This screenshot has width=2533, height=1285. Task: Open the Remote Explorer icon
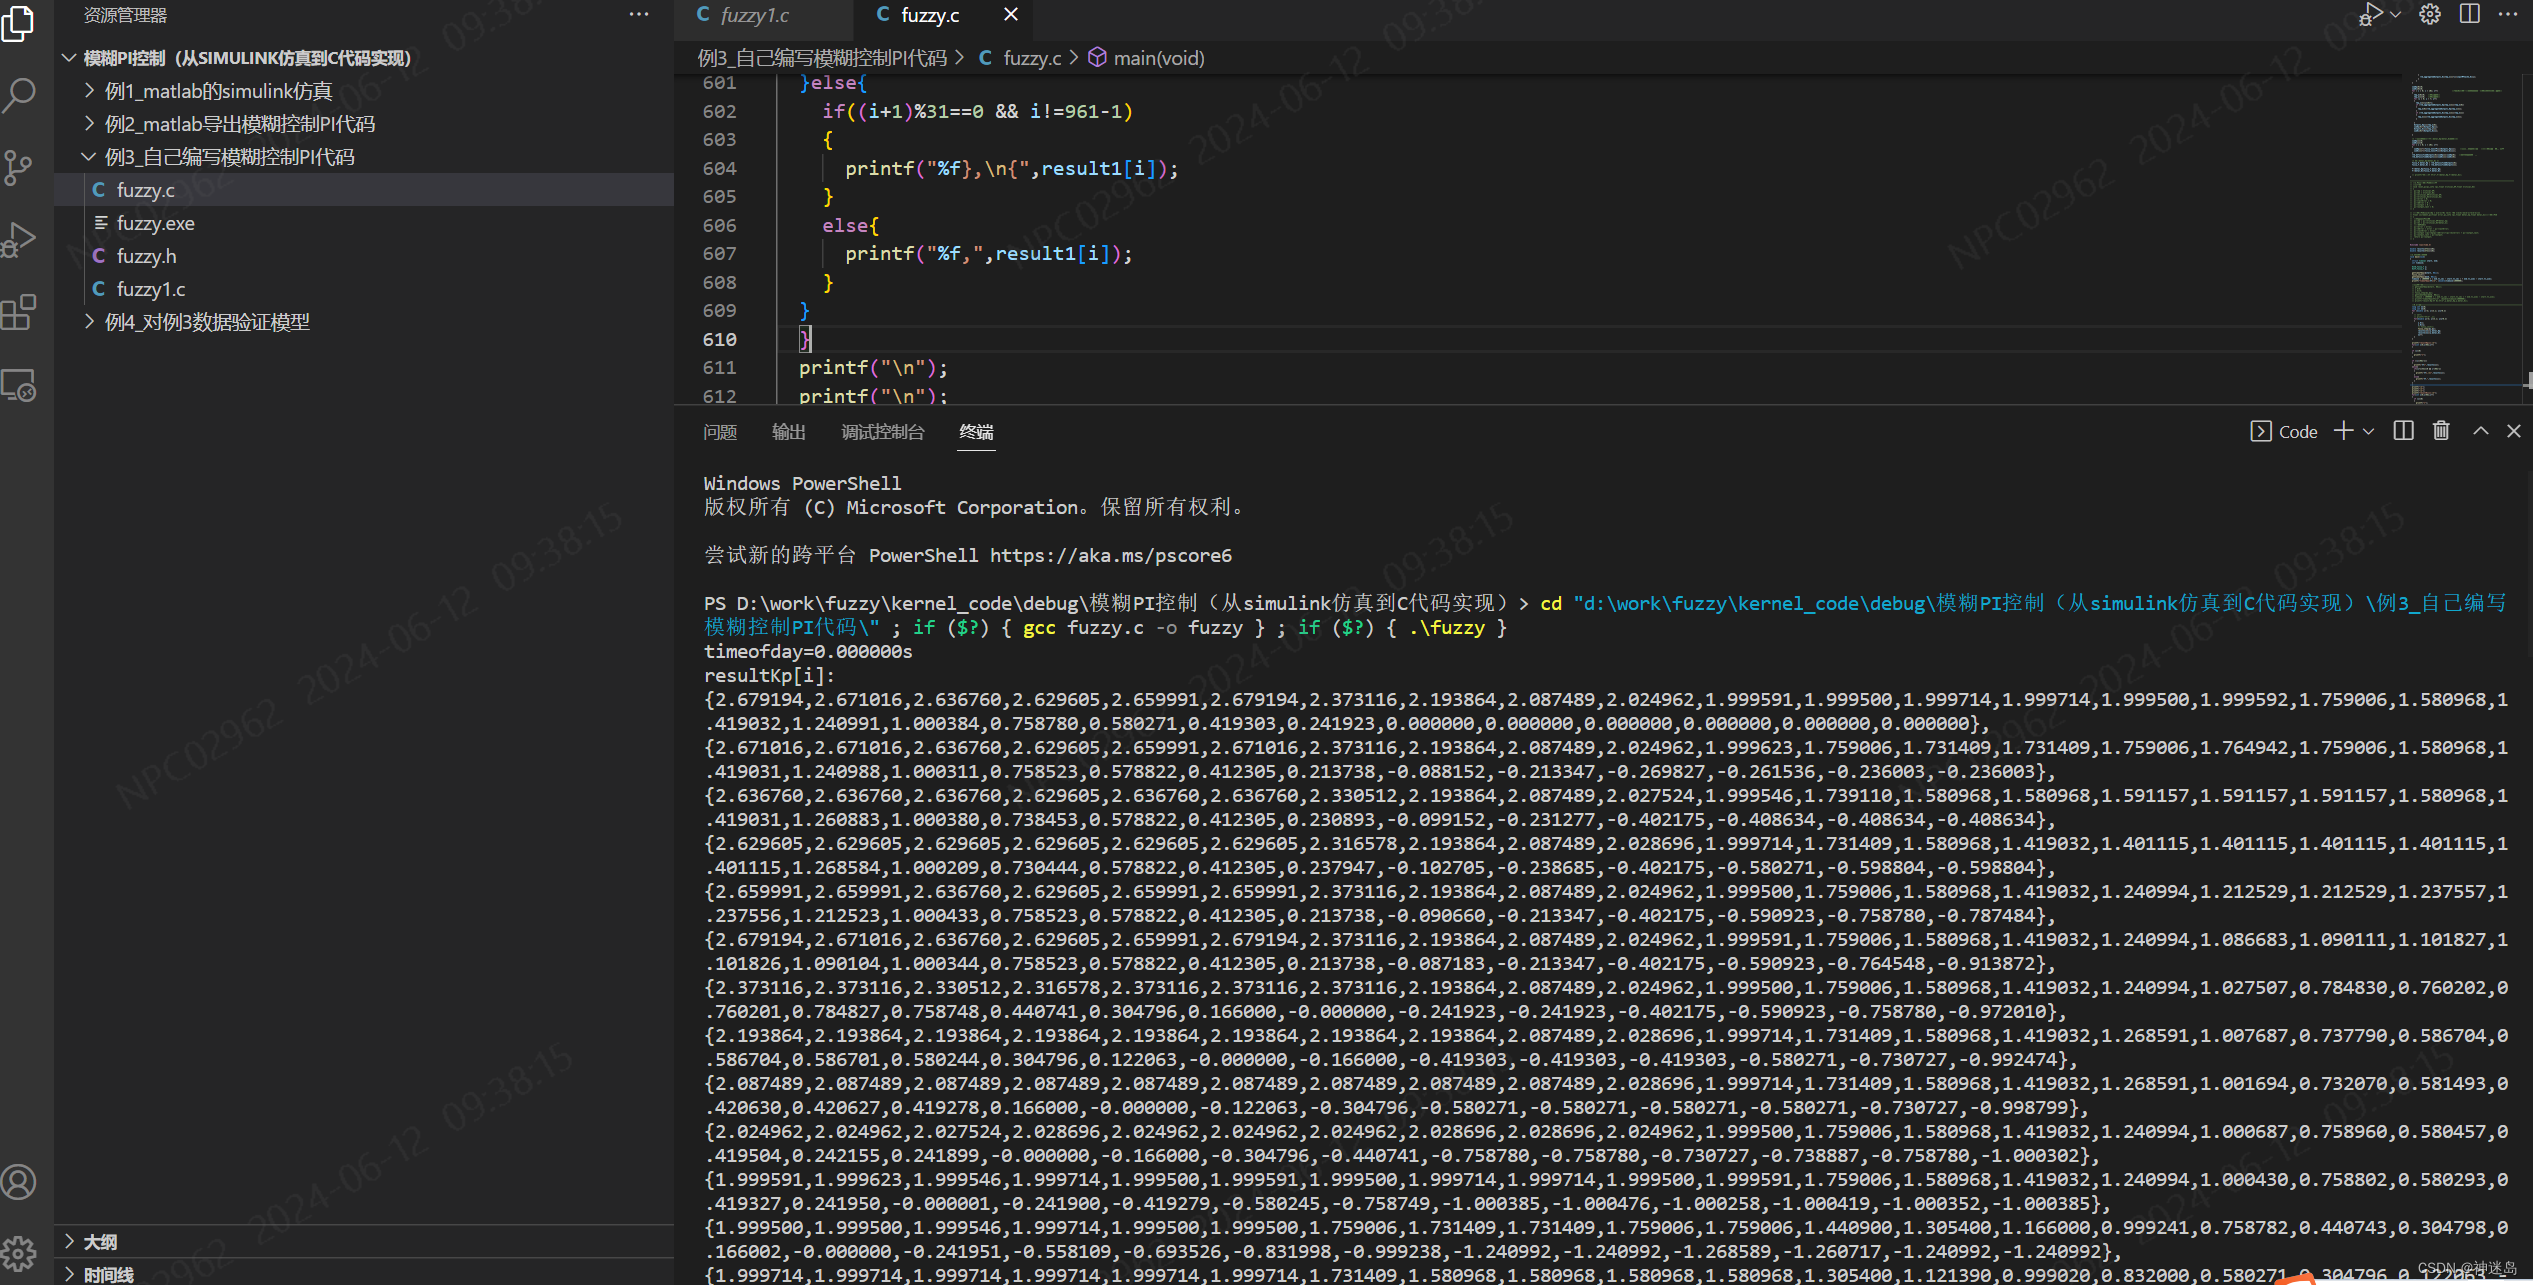click(x=20, y=386)
